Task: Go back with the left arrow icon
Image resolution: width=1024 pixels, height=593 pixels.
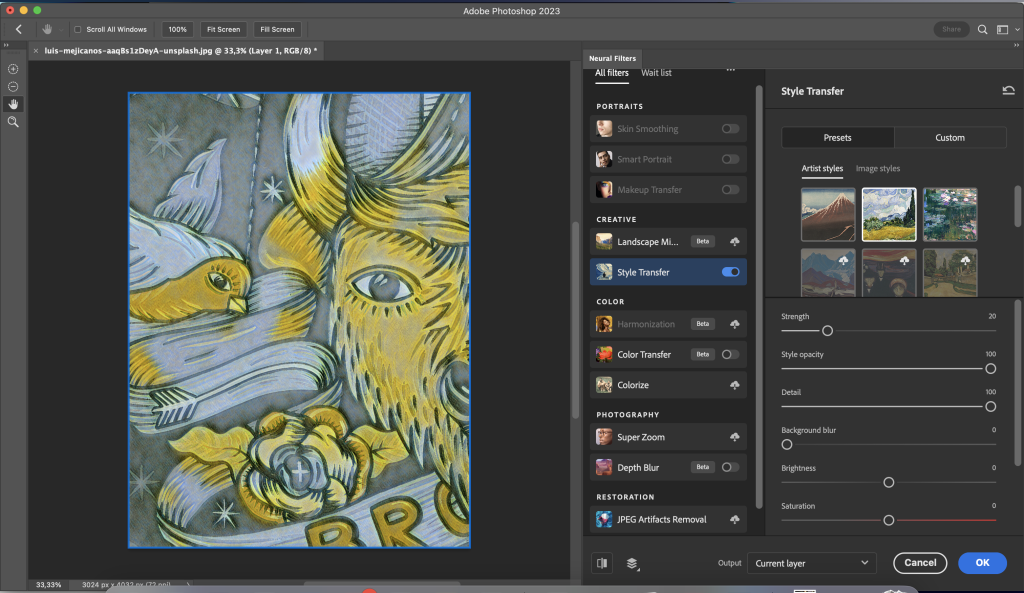Action: (x=18, y=29)
